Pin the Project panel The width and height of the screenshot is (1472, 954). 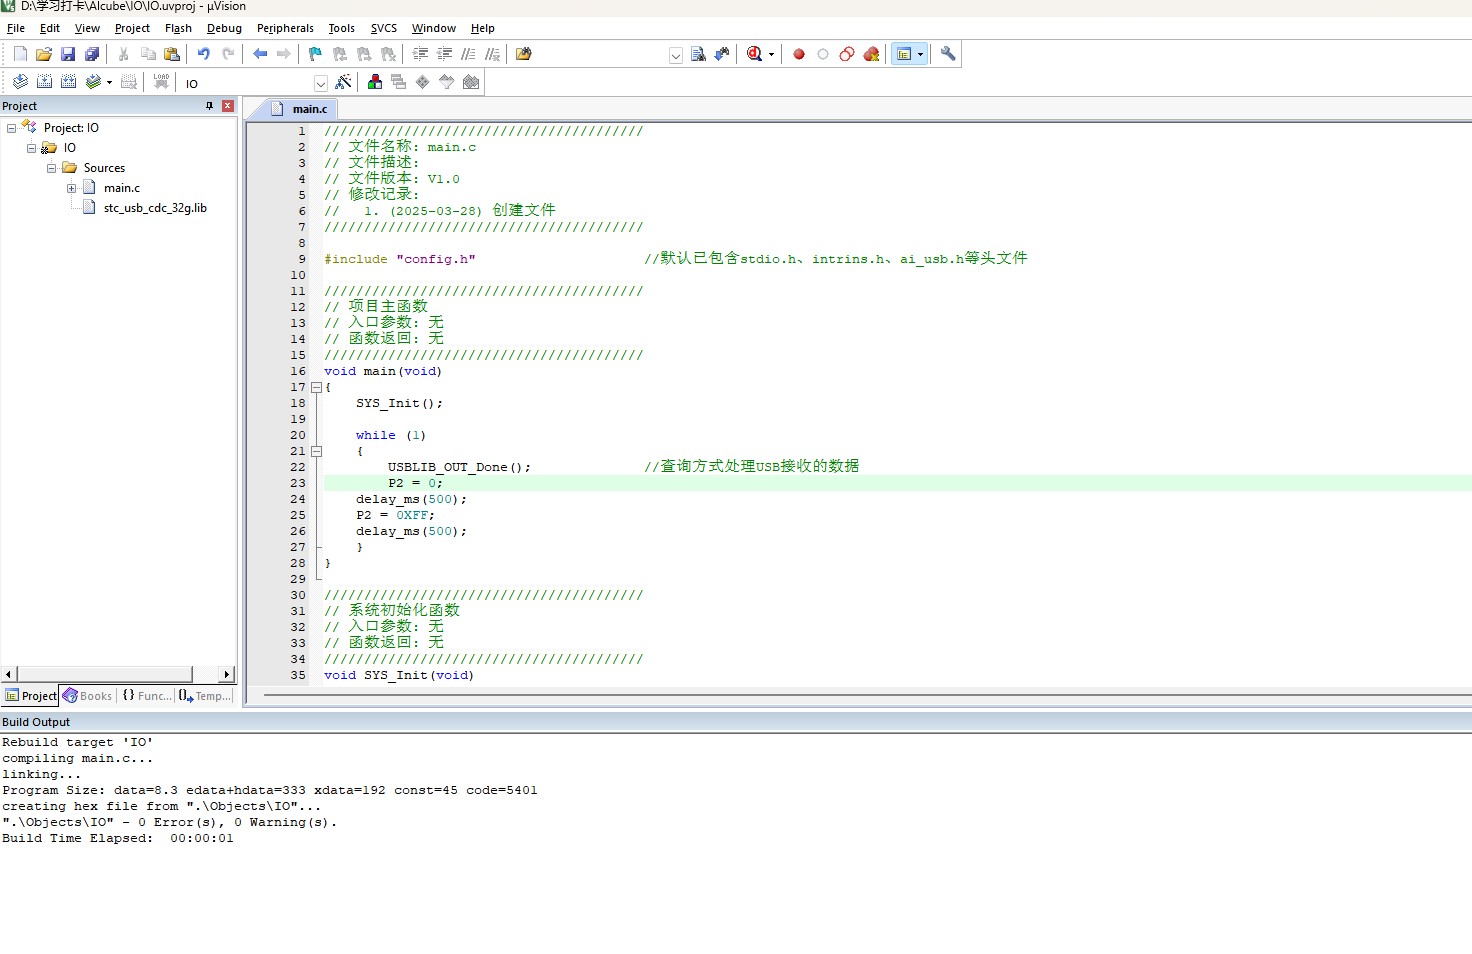tap(209, 106)
